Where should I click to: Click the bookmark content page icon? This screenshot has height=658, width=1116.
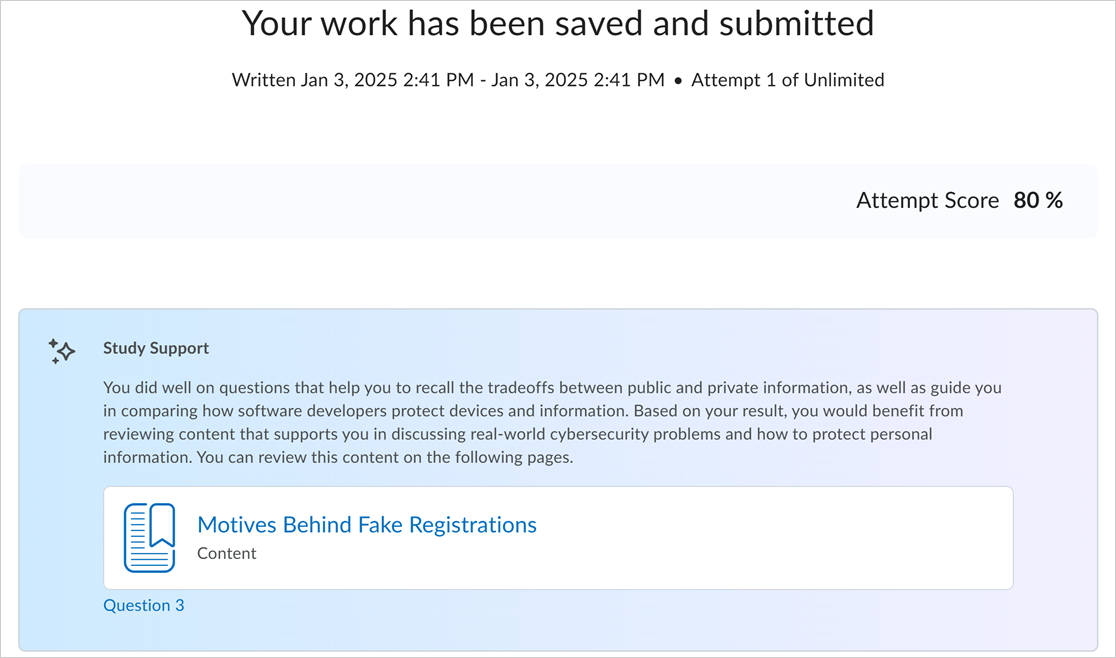[x=149, y=538]
